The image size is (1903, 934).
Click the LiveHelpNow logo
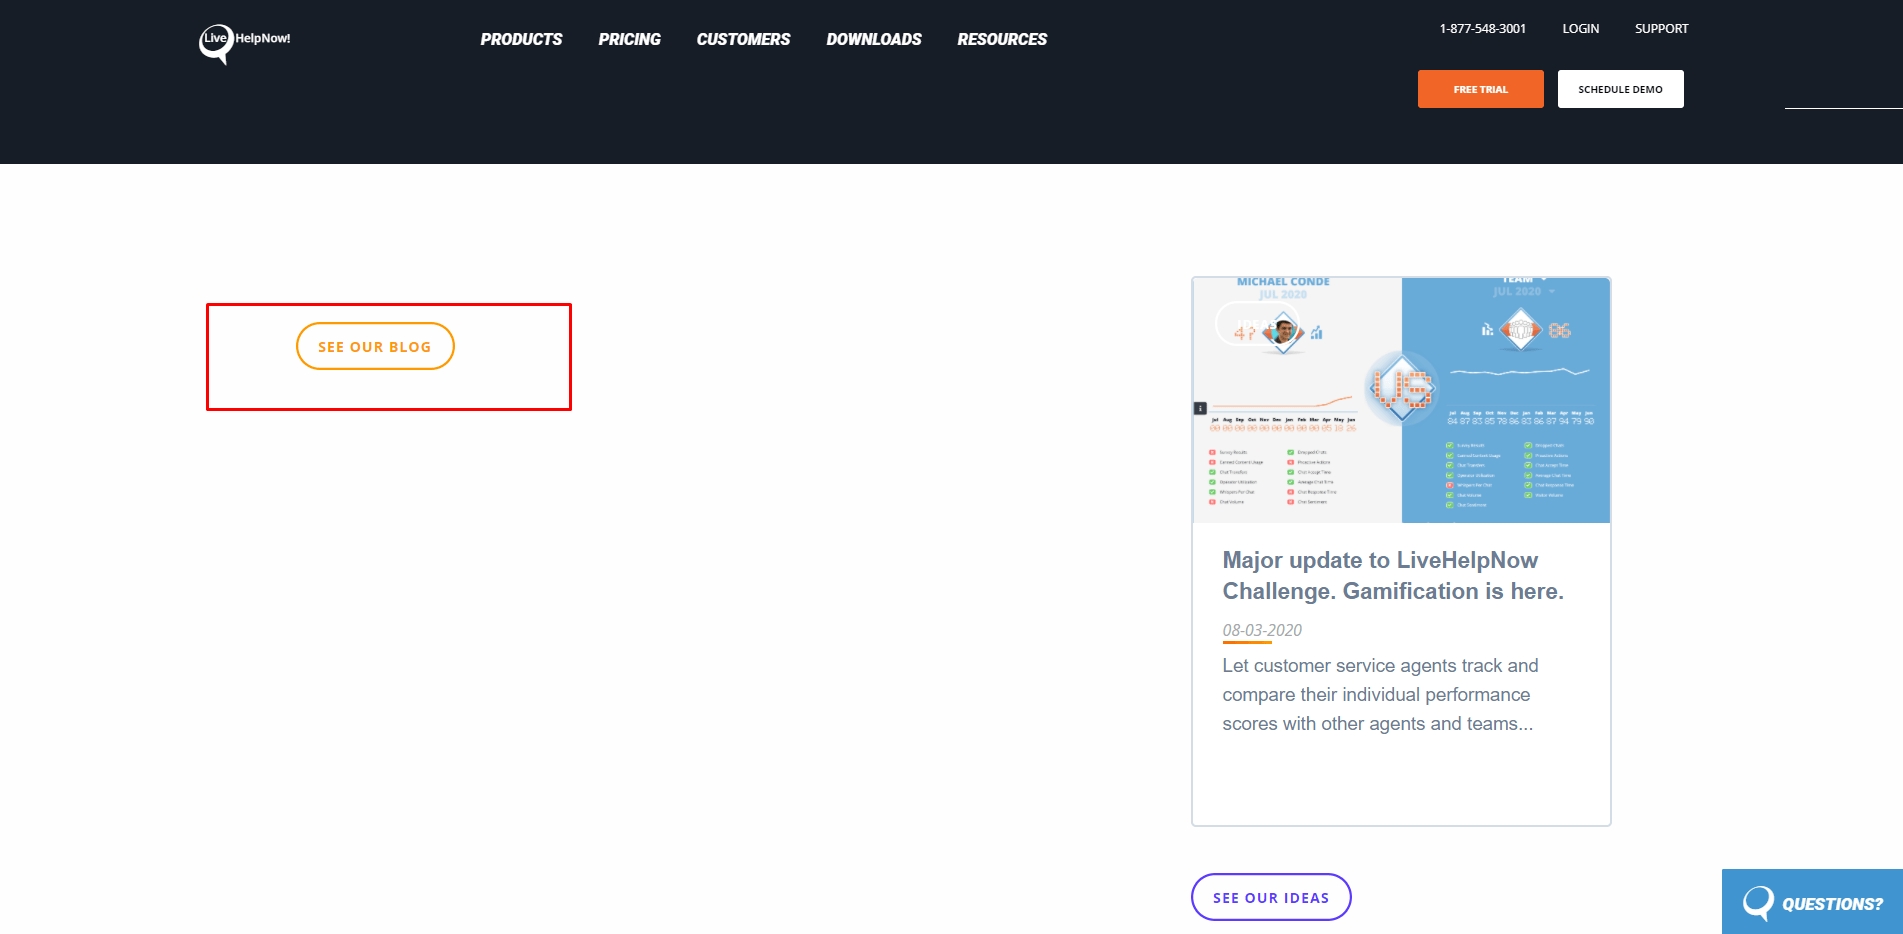coord(245,43)
